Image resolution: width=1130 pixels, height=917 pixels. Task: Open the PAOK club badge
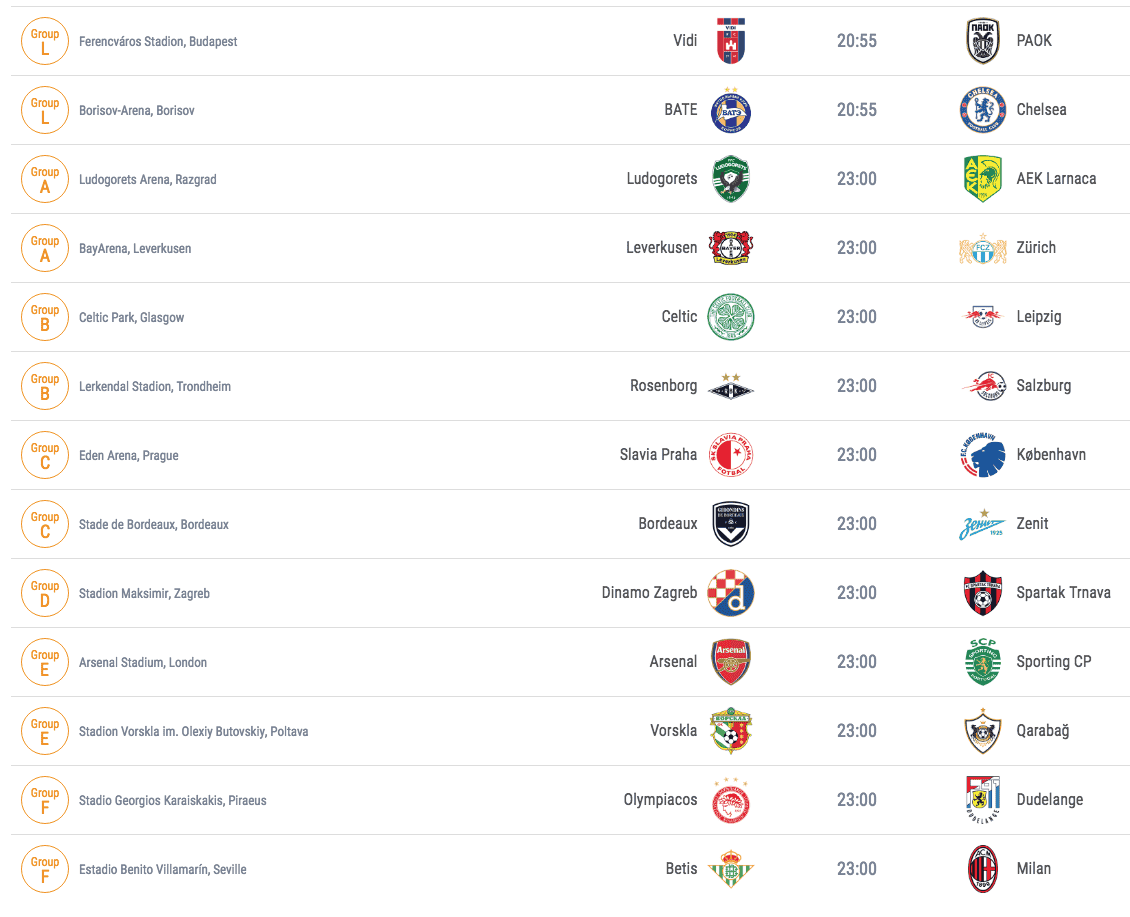[982, 41]
